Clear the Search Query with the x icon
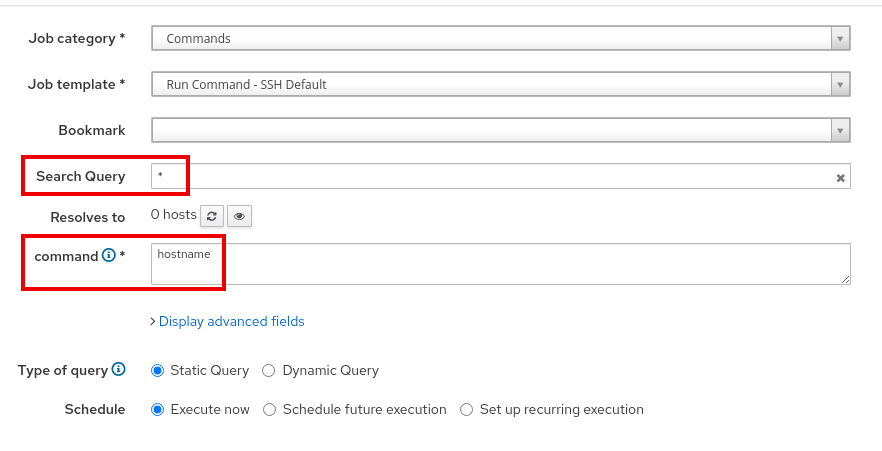 point(841,177)
